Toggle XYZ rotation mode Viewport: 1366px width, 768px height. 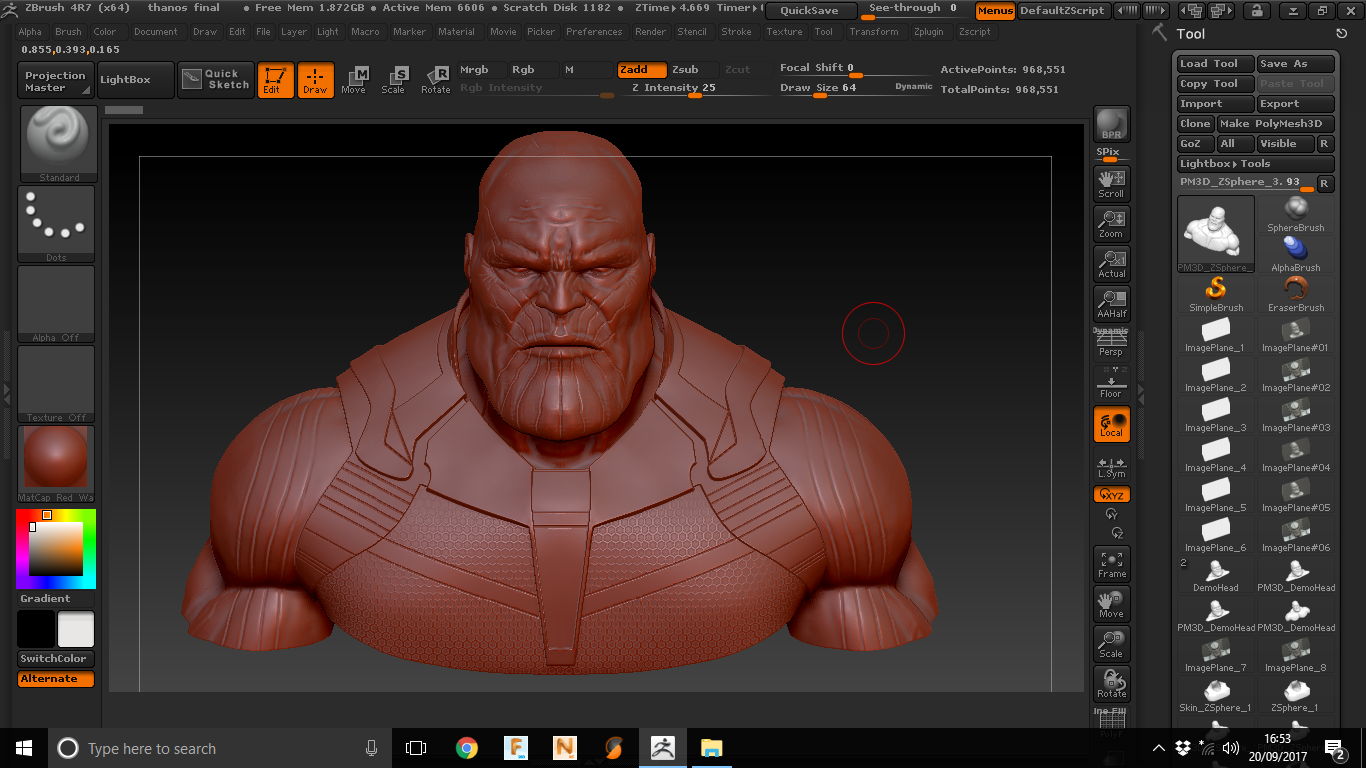coord(1111,494)
